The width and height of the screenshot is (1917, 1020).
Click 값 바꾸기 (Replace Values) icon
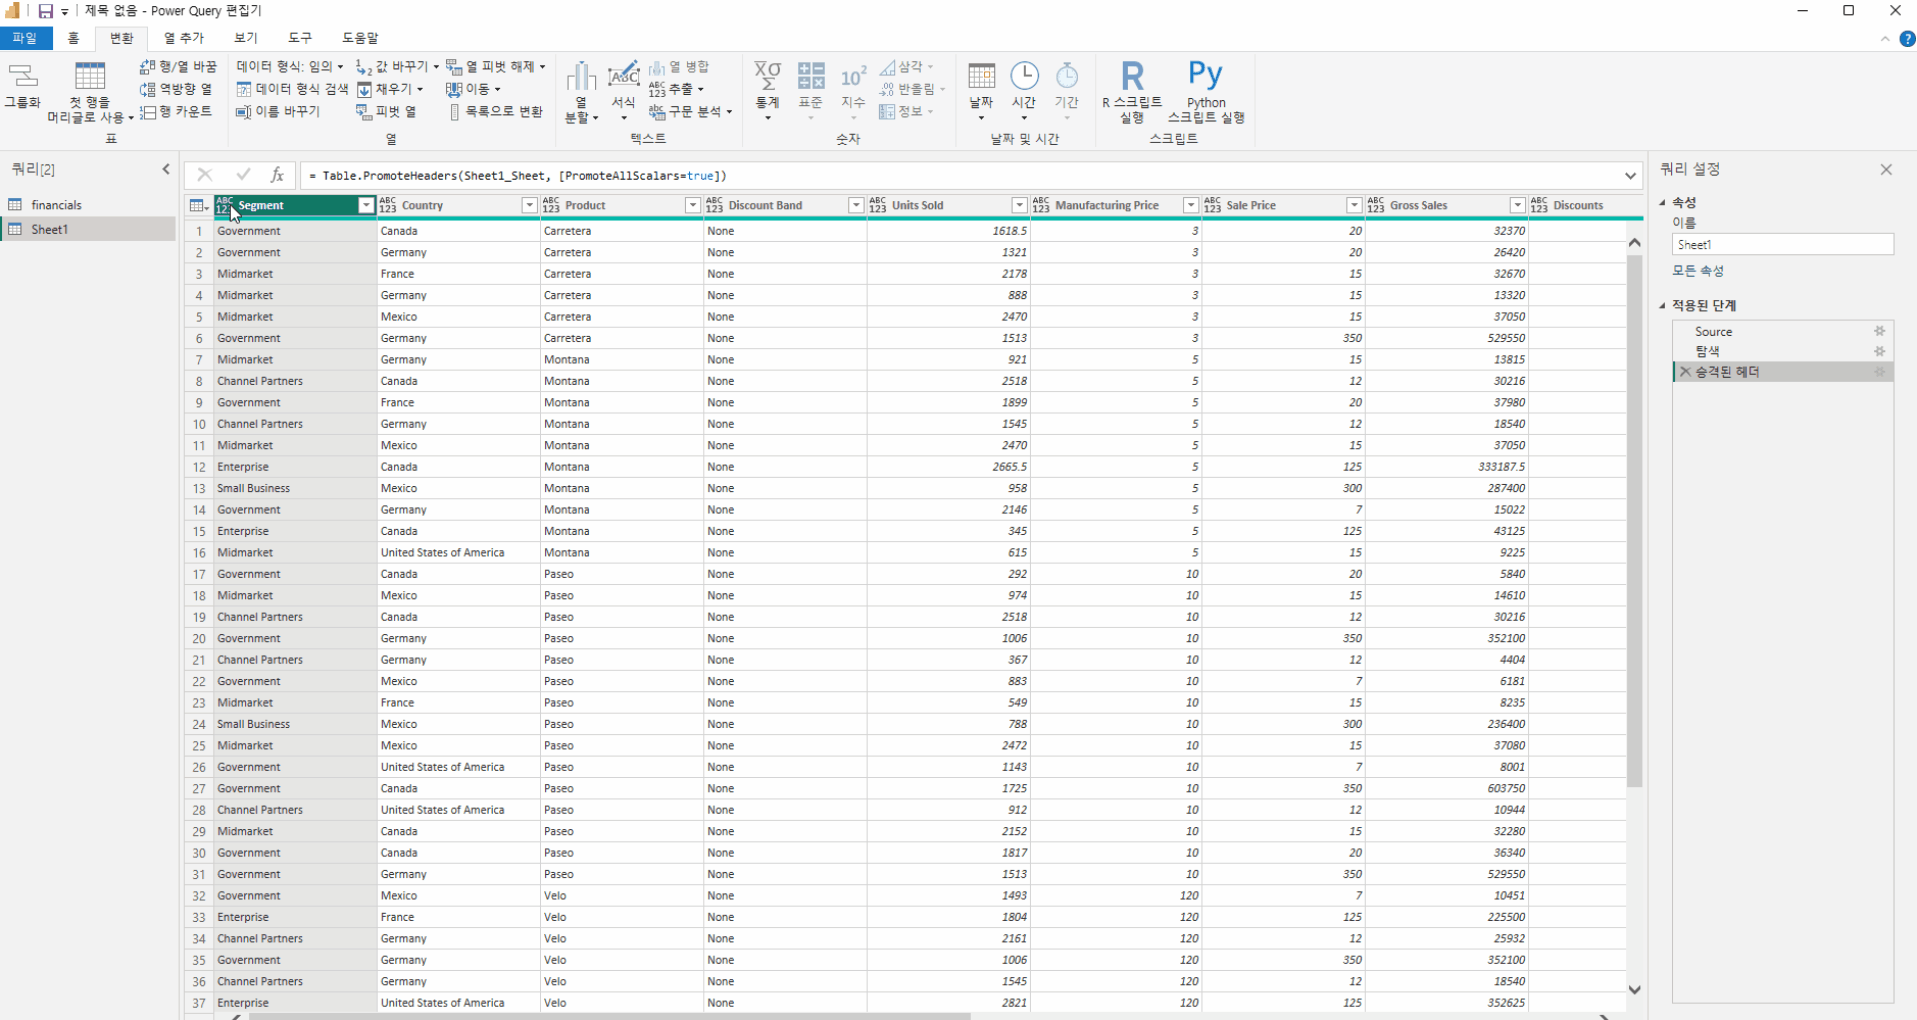click(364, 67)
